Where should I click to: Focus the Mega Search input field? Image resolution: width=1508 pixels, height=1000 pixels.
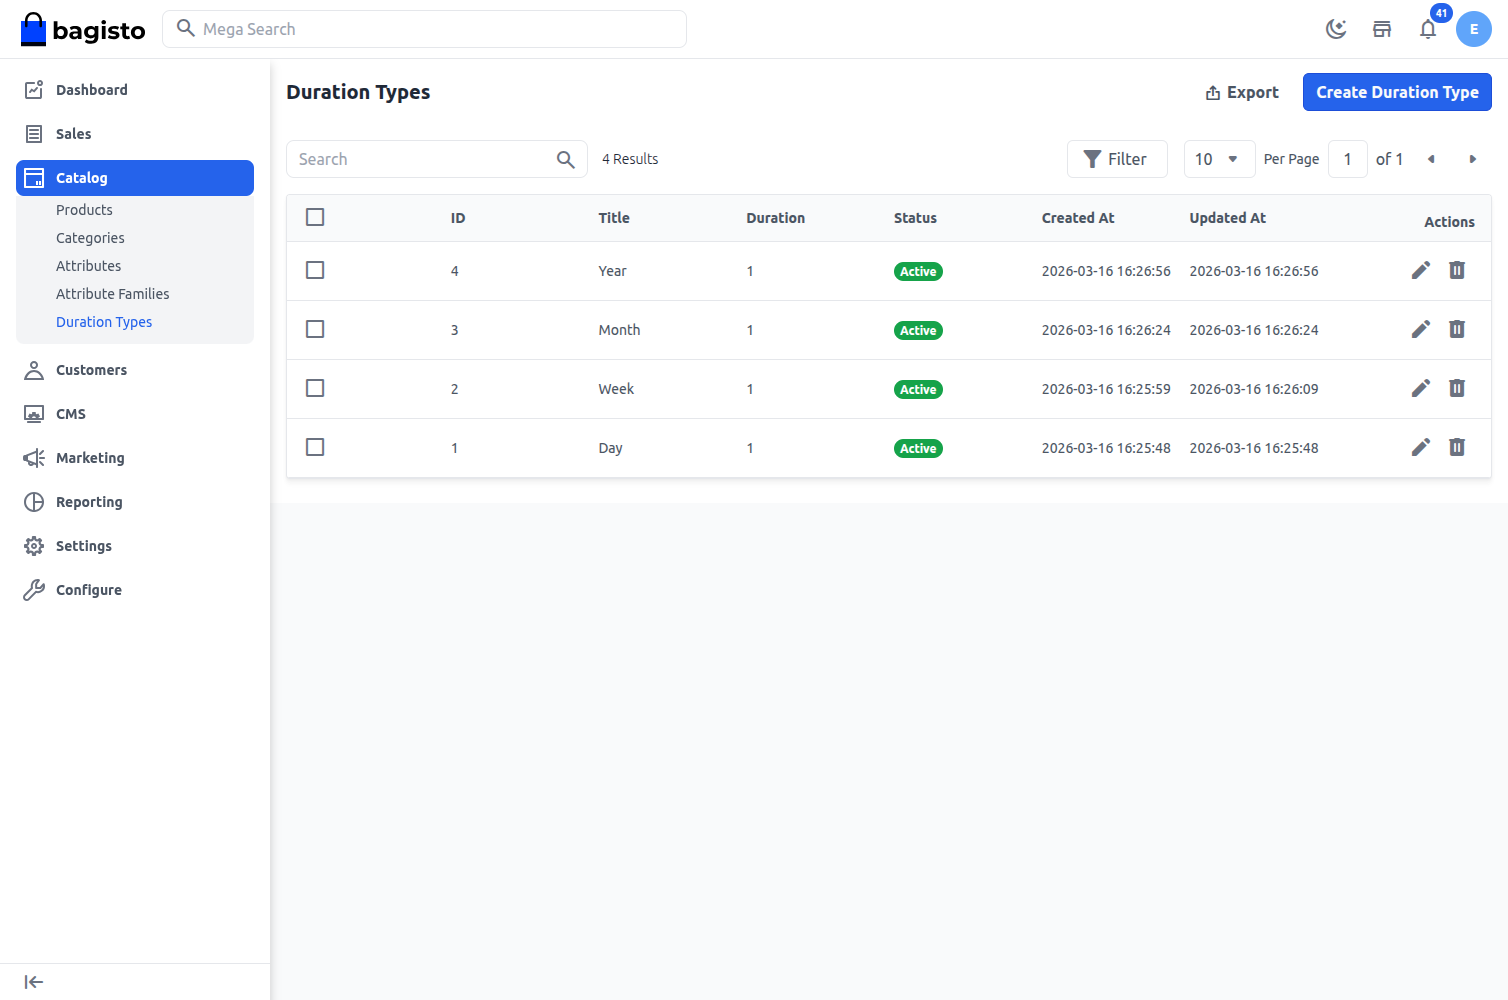425,29
